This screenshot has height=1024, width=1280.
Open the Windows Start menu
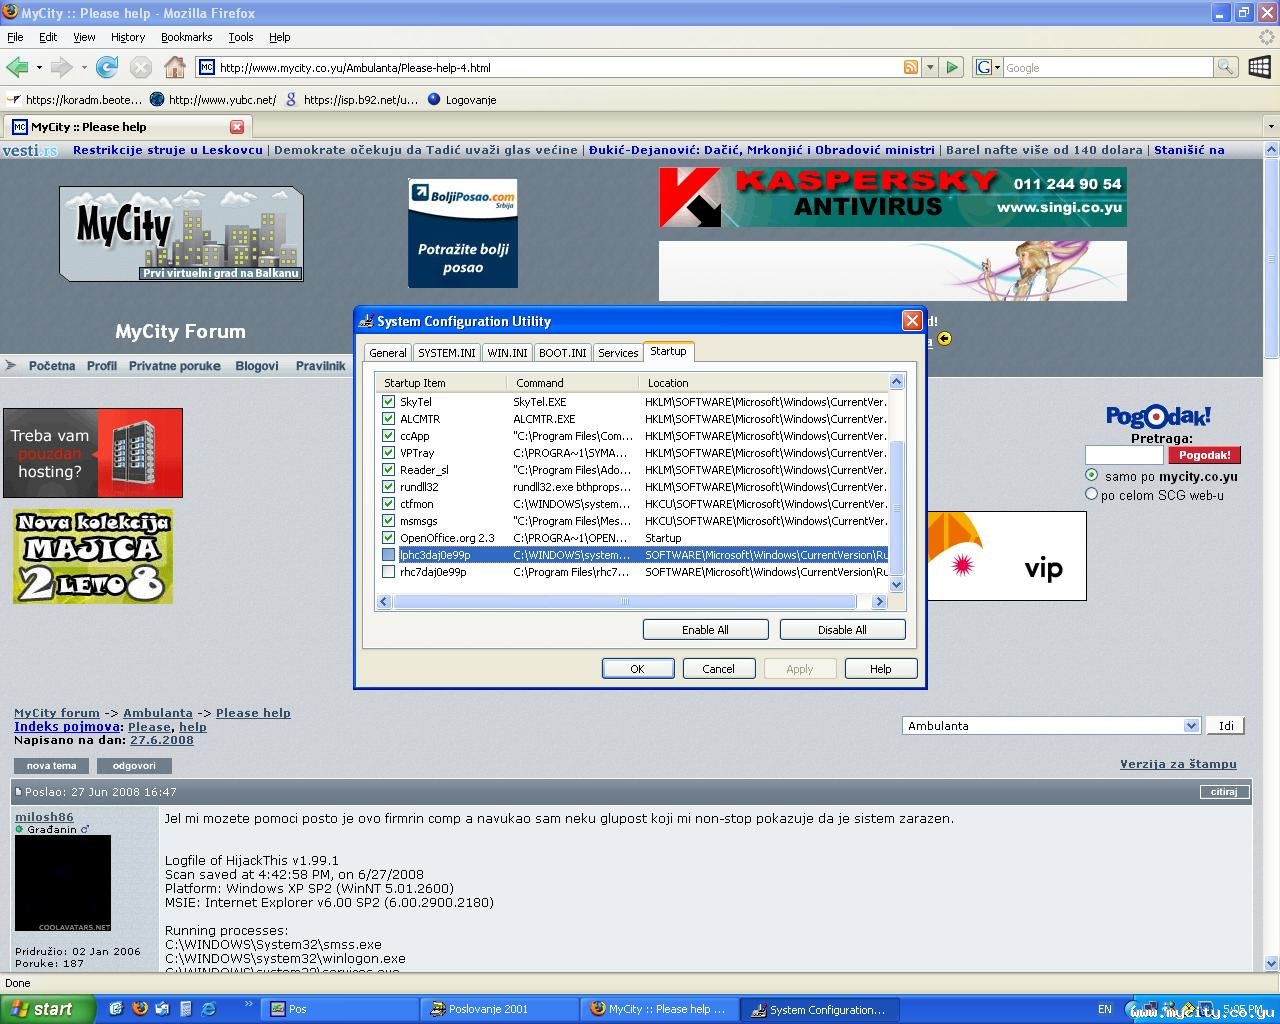point(48,1009)
